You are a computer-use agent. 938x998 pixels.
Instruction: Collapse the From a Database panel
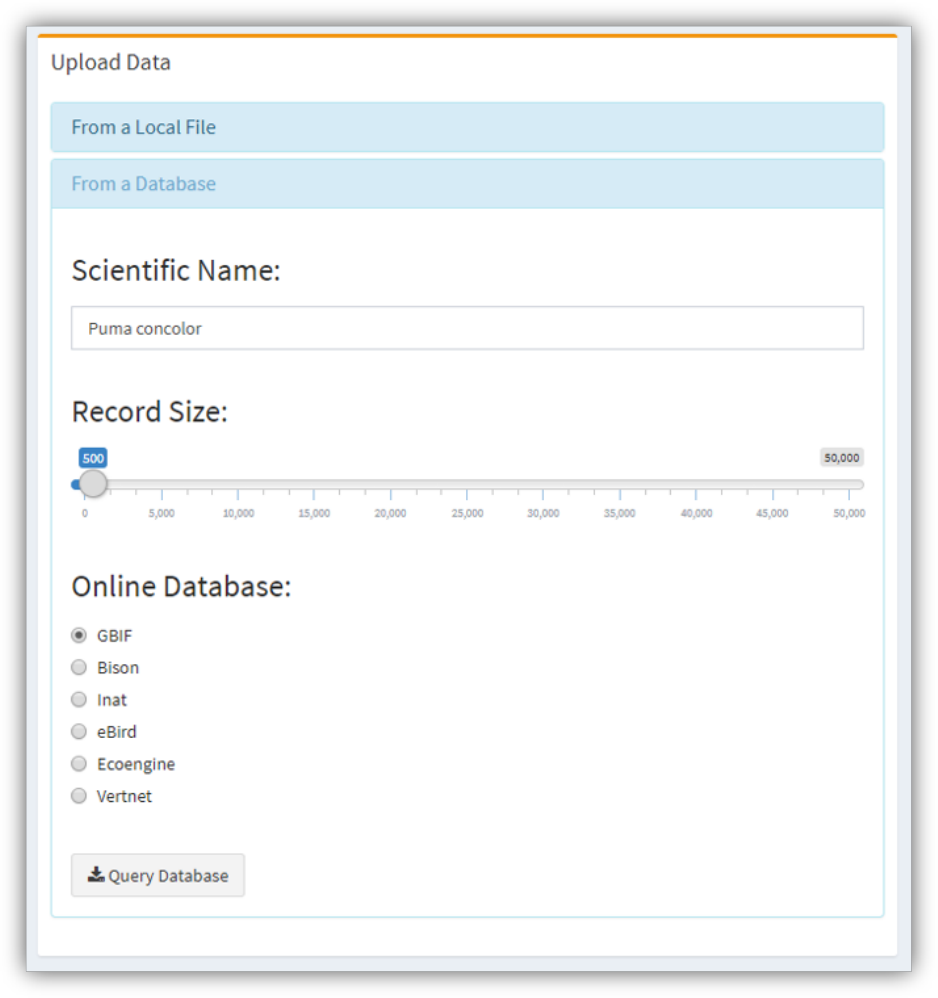[467, 184]
